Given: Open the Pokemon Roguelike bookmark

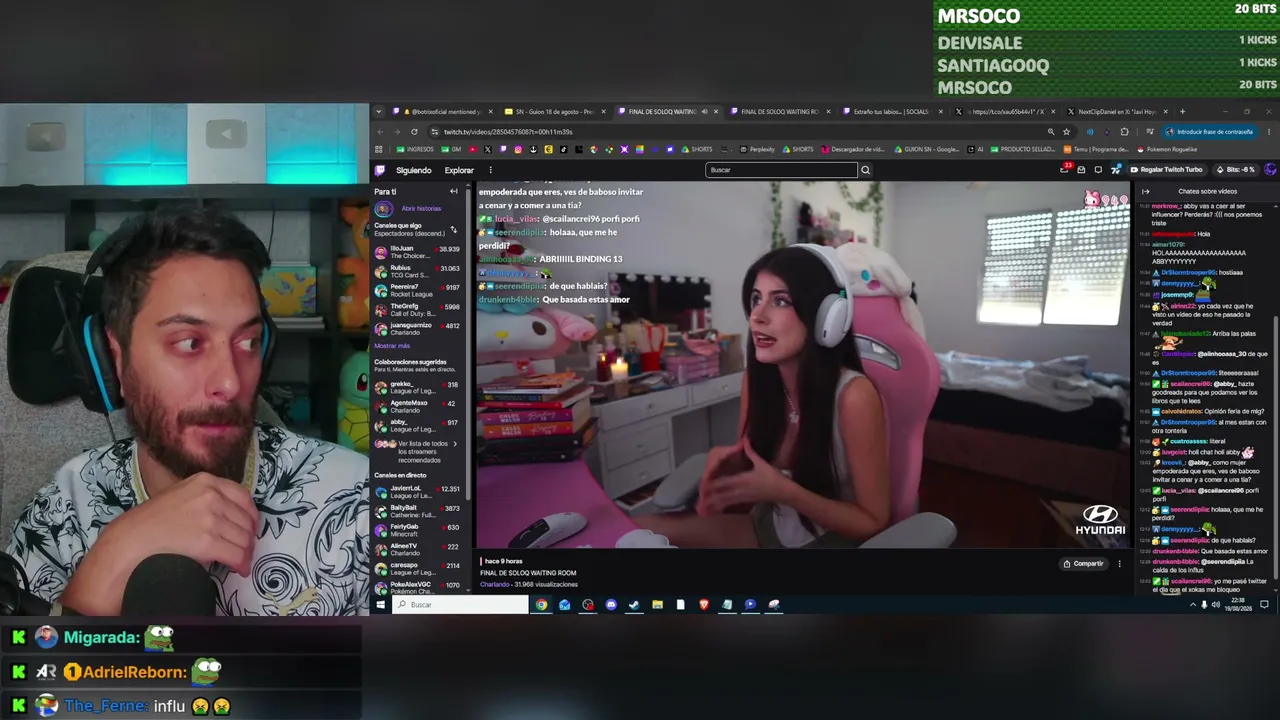Looking at the screenshot, I should coord(1167,149).
